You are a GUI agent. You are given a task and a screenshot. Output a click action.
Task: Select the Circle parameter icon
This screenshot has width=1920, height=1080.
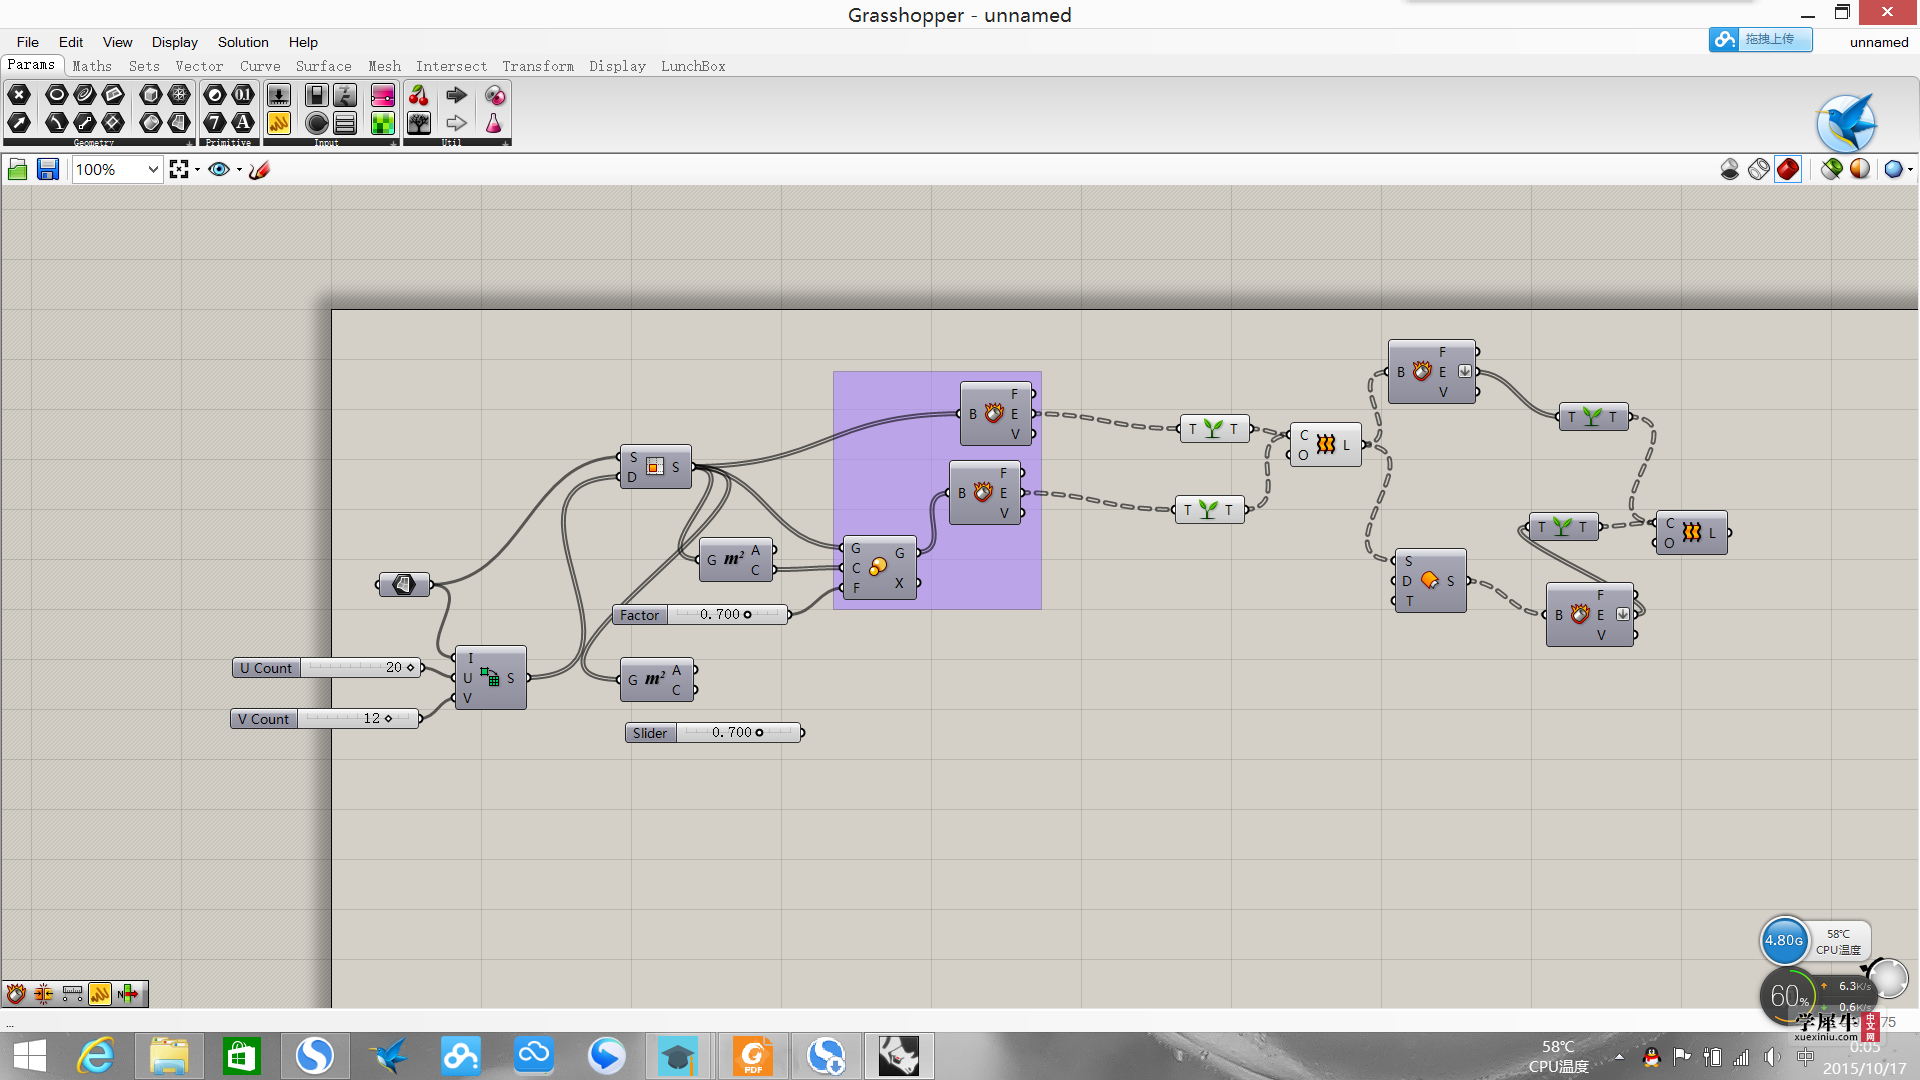[57, 95]
